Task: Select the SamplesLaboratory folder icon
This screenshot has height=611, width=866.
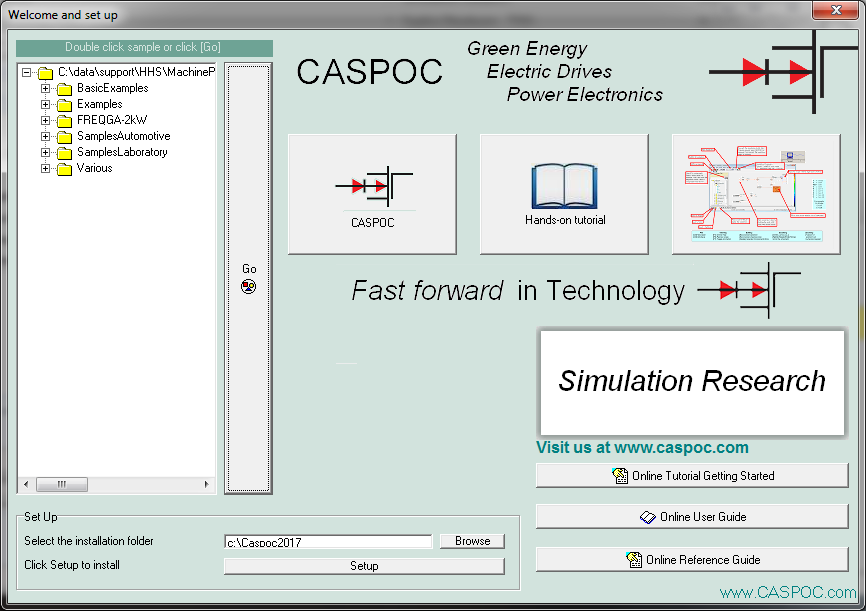Action: point(65,153)
